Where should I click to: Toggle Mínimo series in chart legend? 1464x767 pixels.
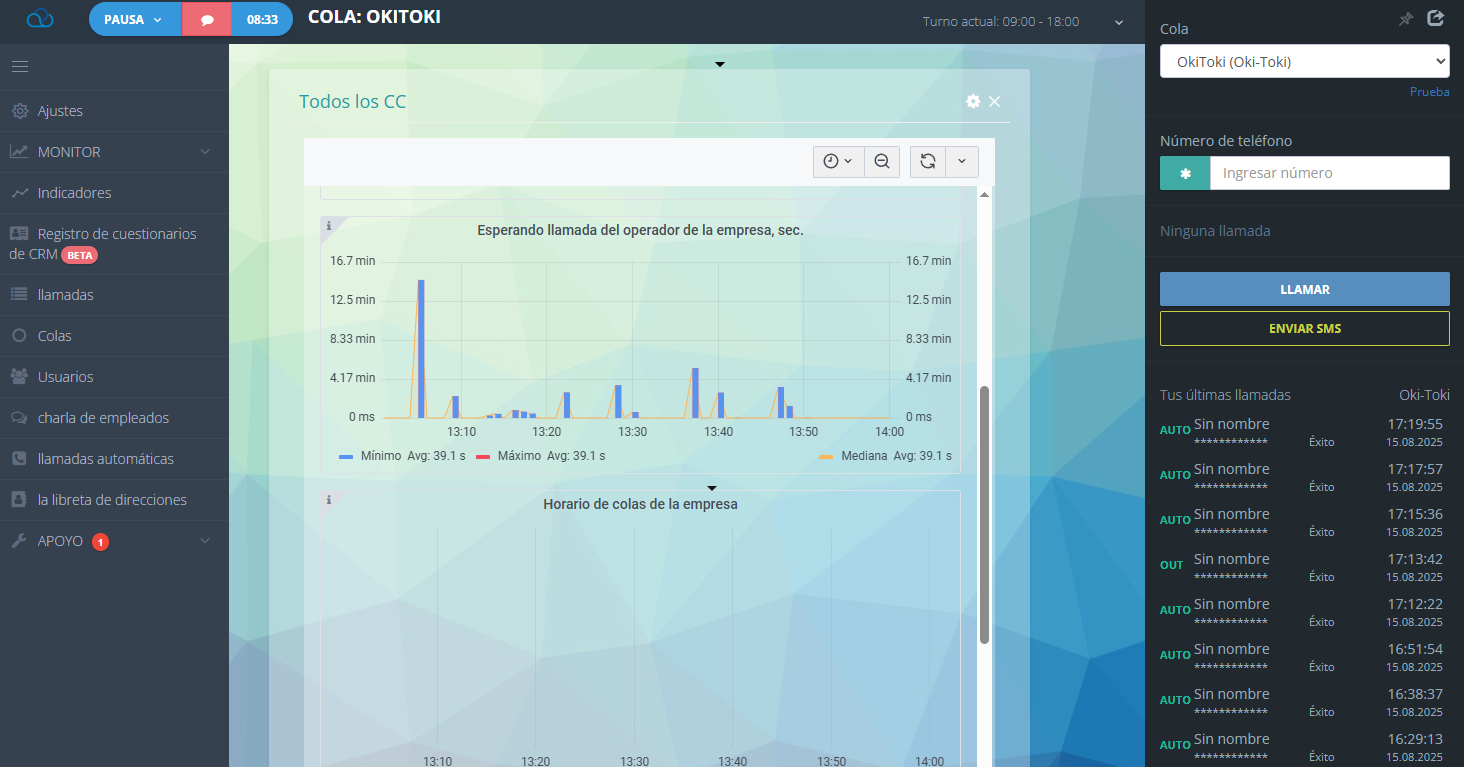click(380, 456)
